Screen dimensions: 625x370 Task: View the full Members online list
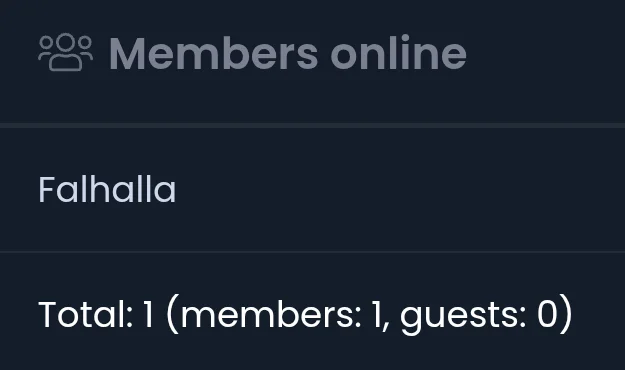287,53
